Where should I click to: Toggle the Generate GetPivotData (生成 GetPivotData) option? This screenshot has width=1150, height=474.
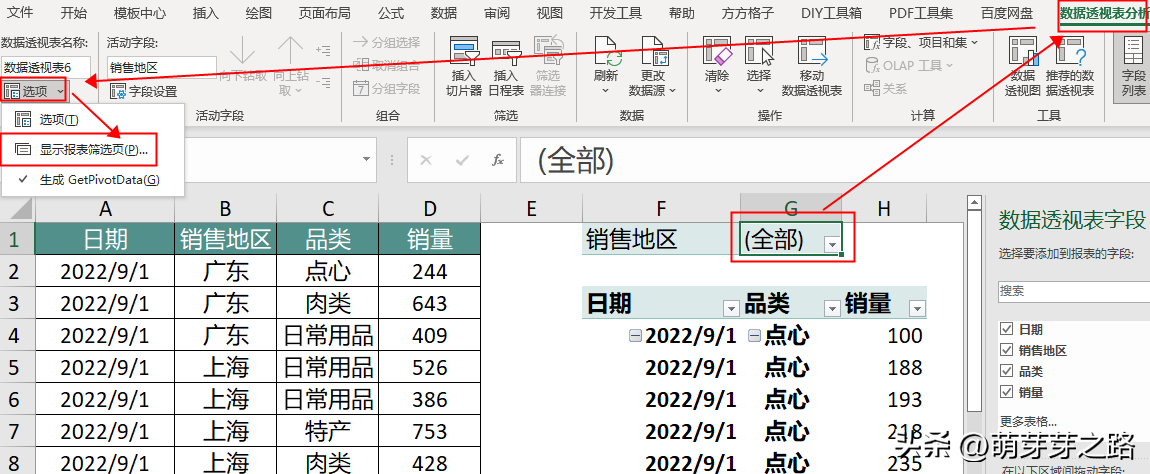pyautogui.click(x=92, y=180)
